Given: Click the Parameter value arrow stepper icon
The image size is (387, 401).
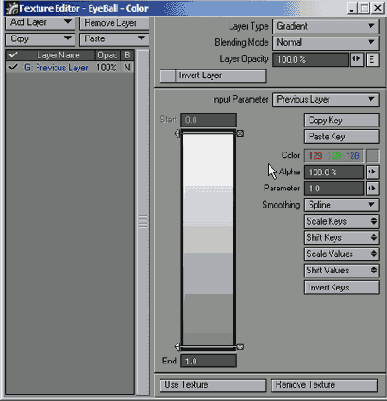Looking at the screenshot, I should point(372,188).
